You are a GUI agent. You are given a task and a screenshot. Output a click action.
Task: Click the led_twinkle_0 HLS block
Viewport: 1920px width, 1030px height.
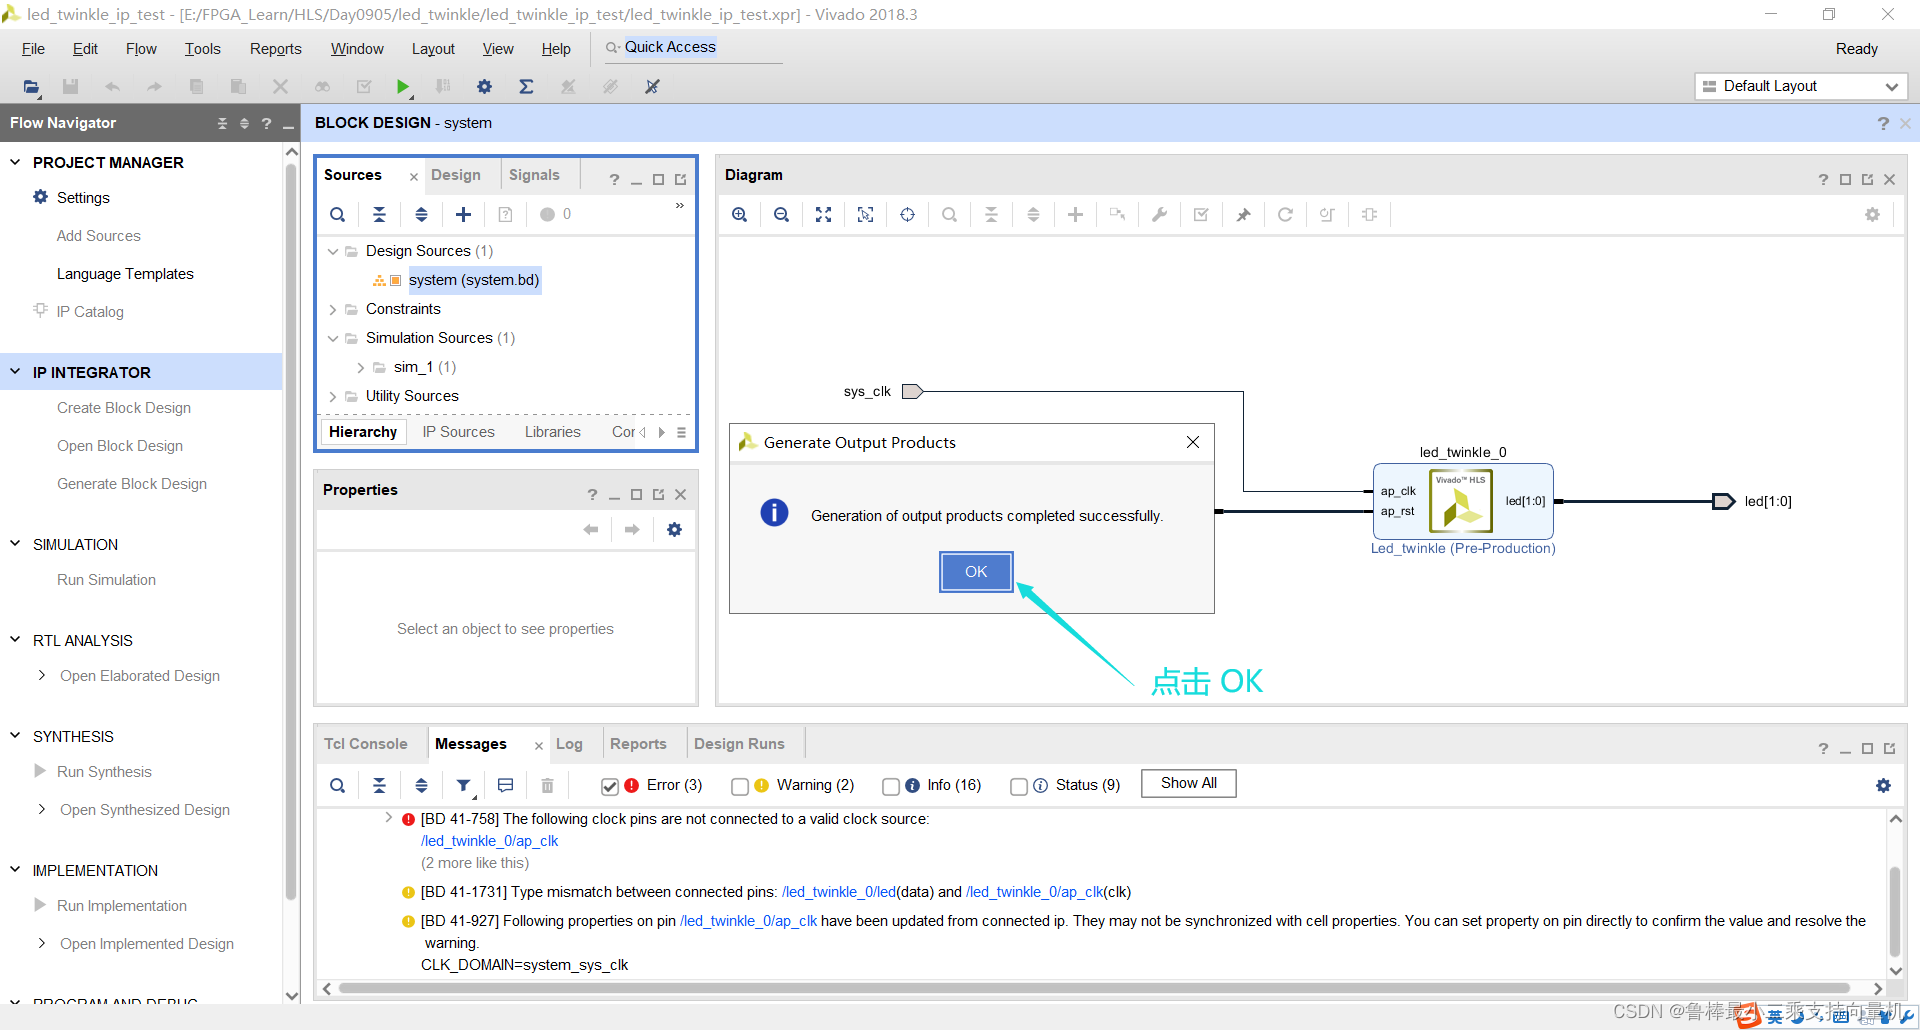coord(1463,501)
